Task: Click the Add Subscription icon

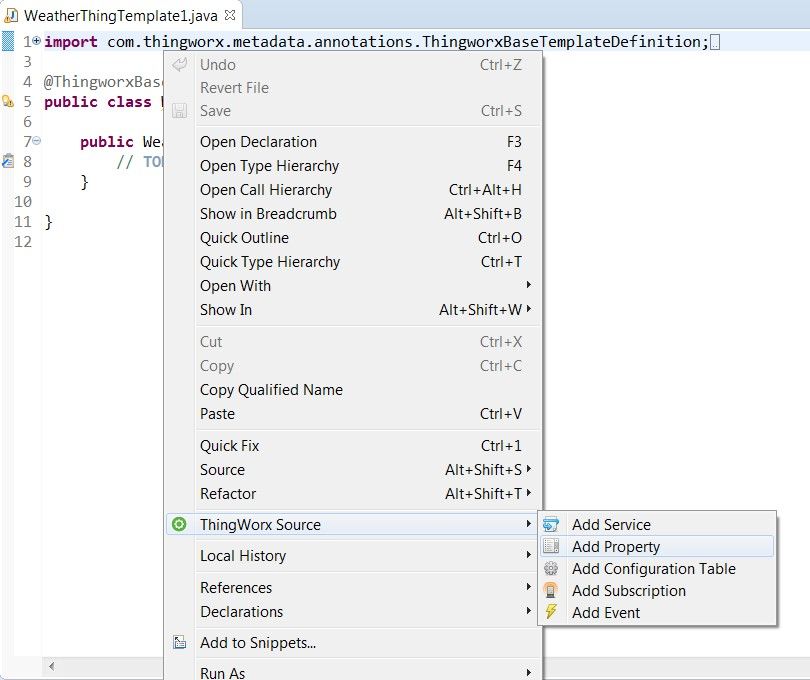Action: pyautogui.click(x=551, y=590)
